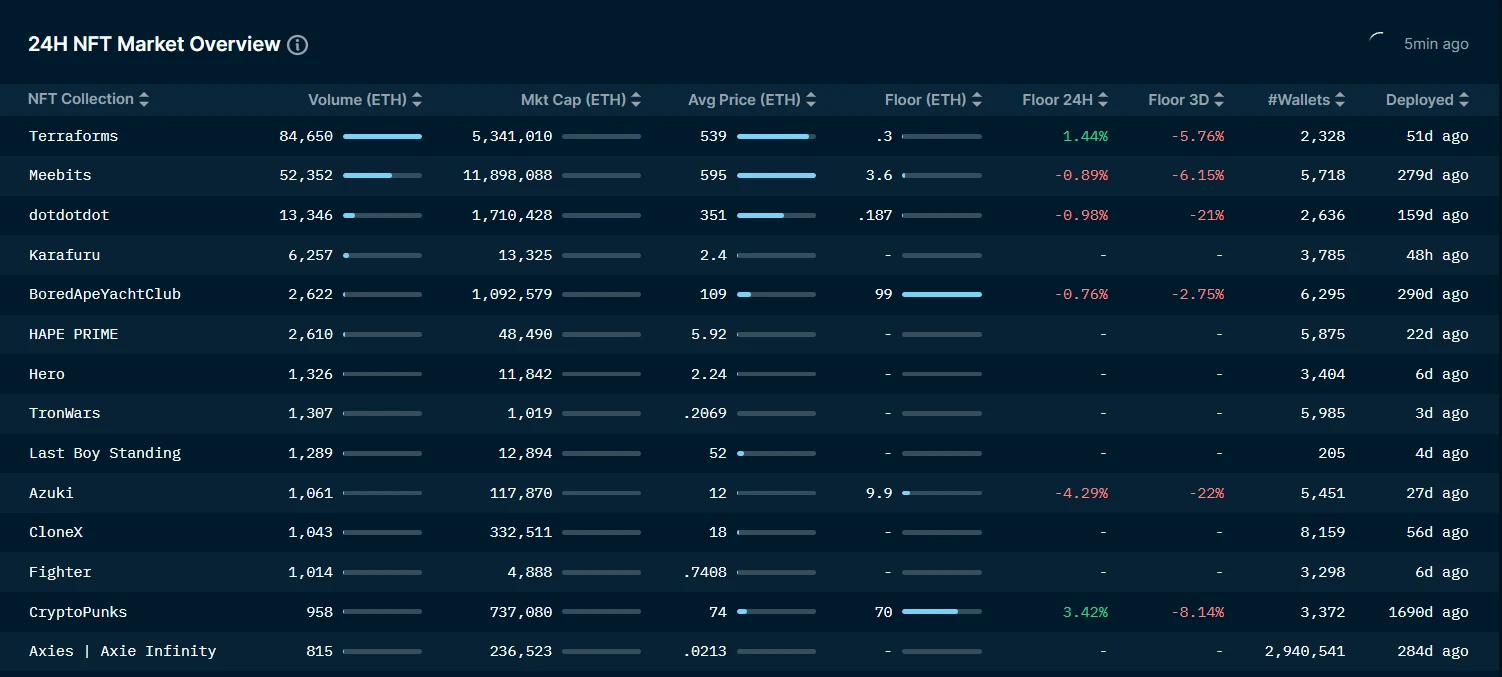Image resolution: width=1502 pixels, height=677 pixels.
Task: Sort table by #Wallets arrows
Action: (1340, 100)
